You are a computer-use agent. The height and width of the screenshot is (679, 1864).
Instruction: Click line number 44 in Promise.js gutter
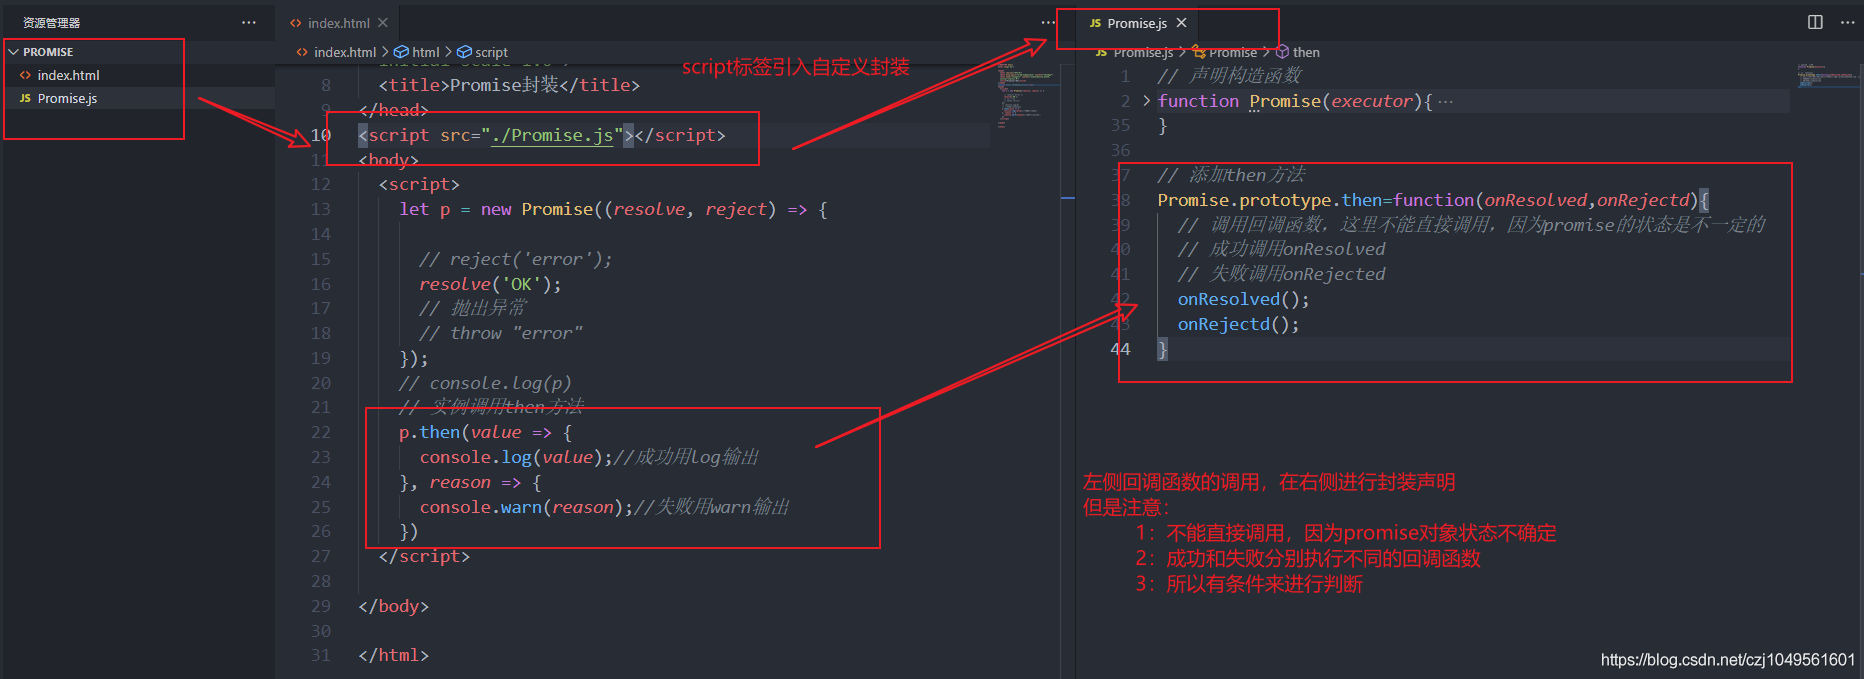point(1120,349)
